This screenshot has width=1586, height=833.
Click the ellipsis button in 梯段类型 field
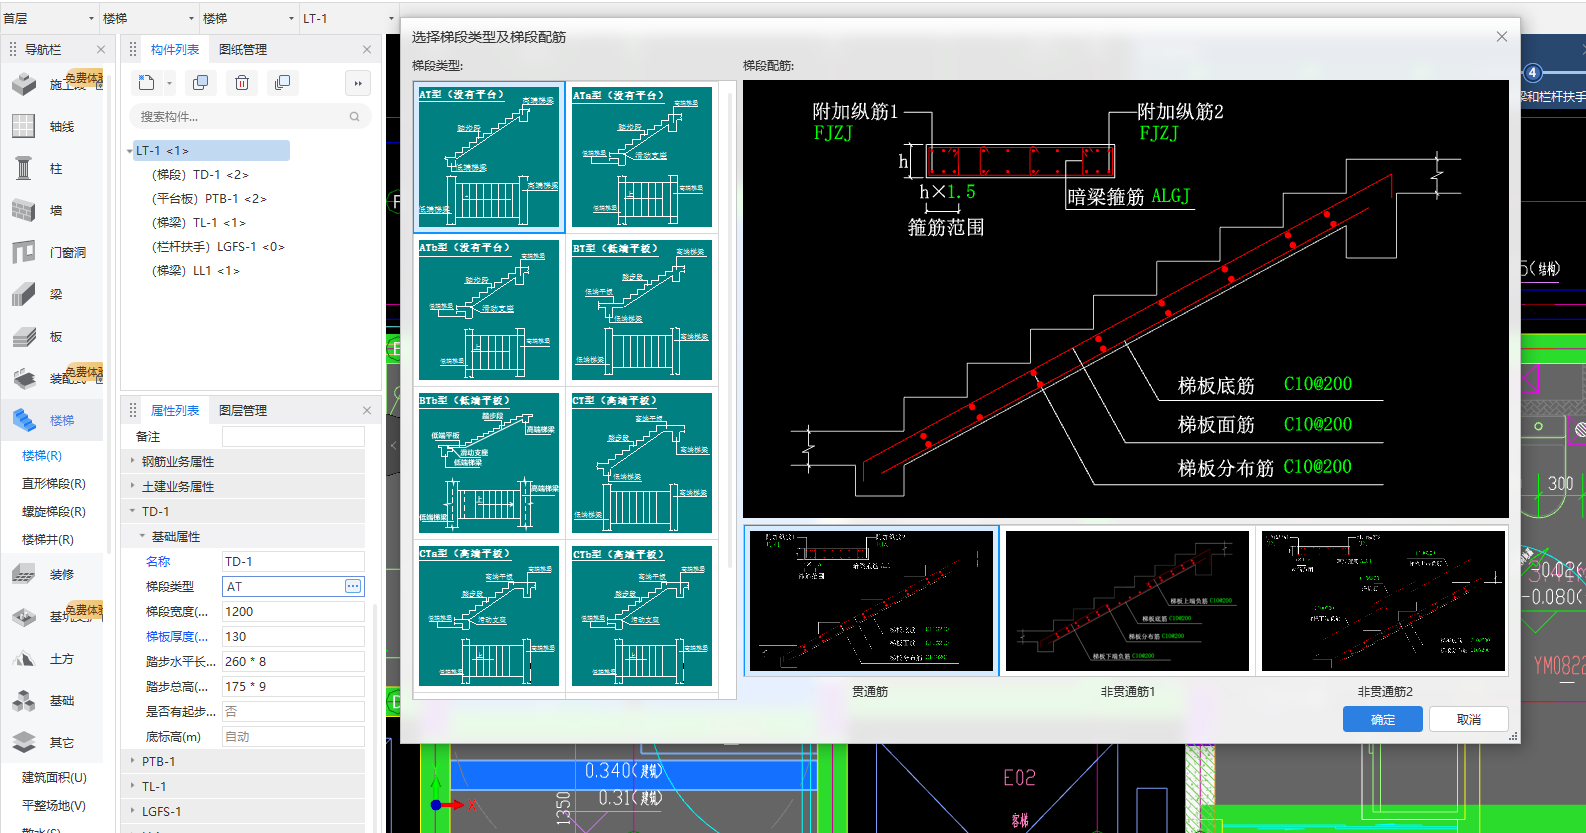pos(353,586)
